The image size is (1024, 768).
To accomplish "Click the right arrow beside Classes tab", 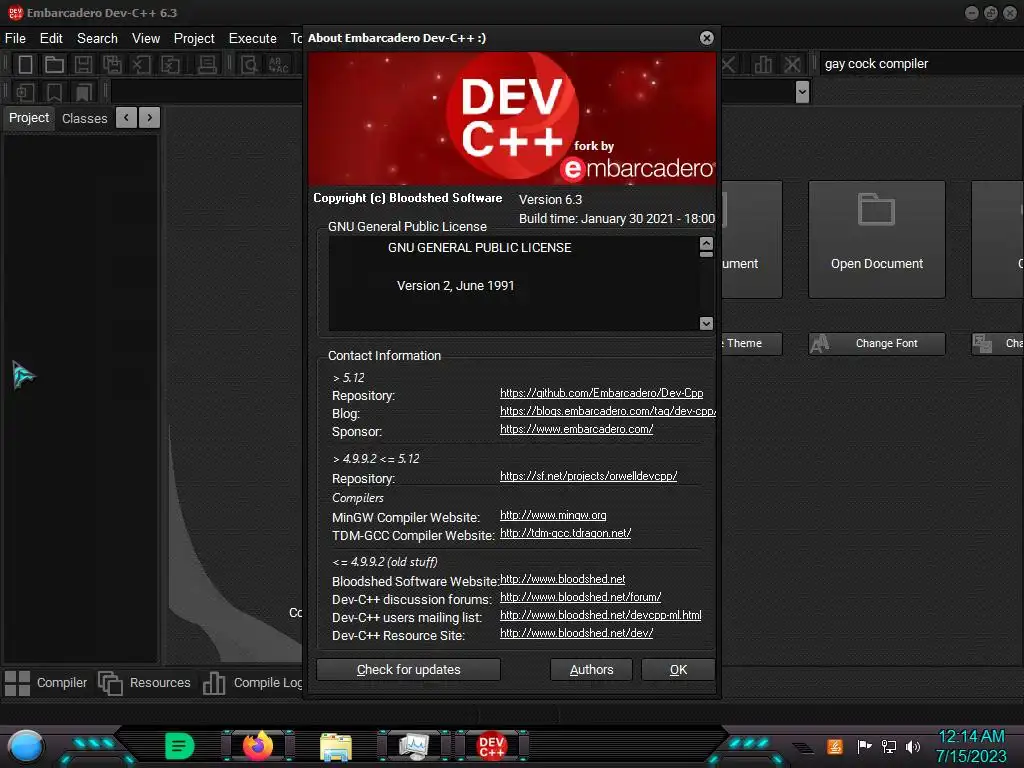I will click(x=150, y=118).
